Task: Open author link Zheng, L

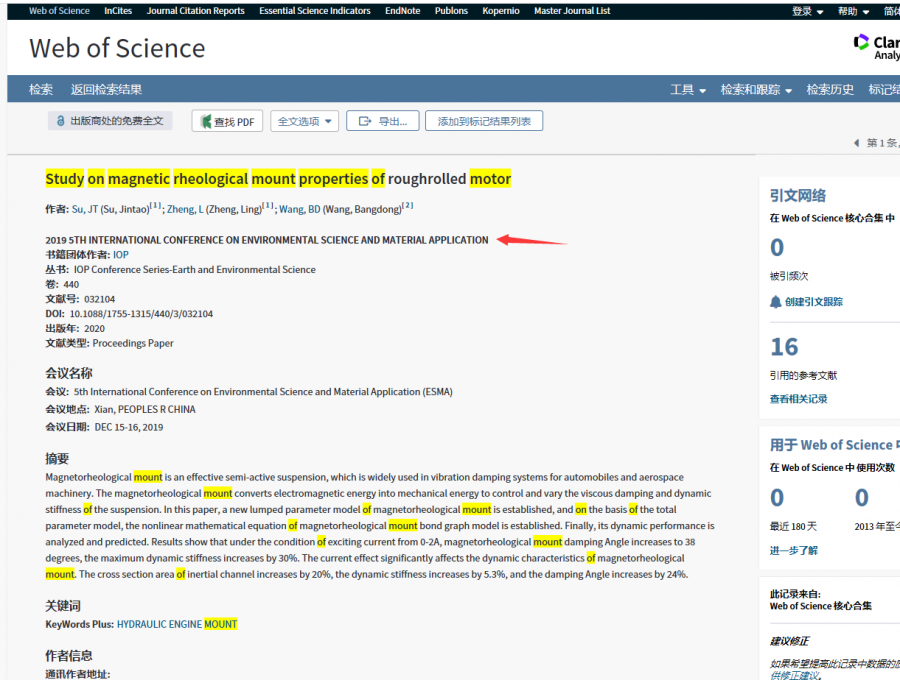Action: coord(185,209)
